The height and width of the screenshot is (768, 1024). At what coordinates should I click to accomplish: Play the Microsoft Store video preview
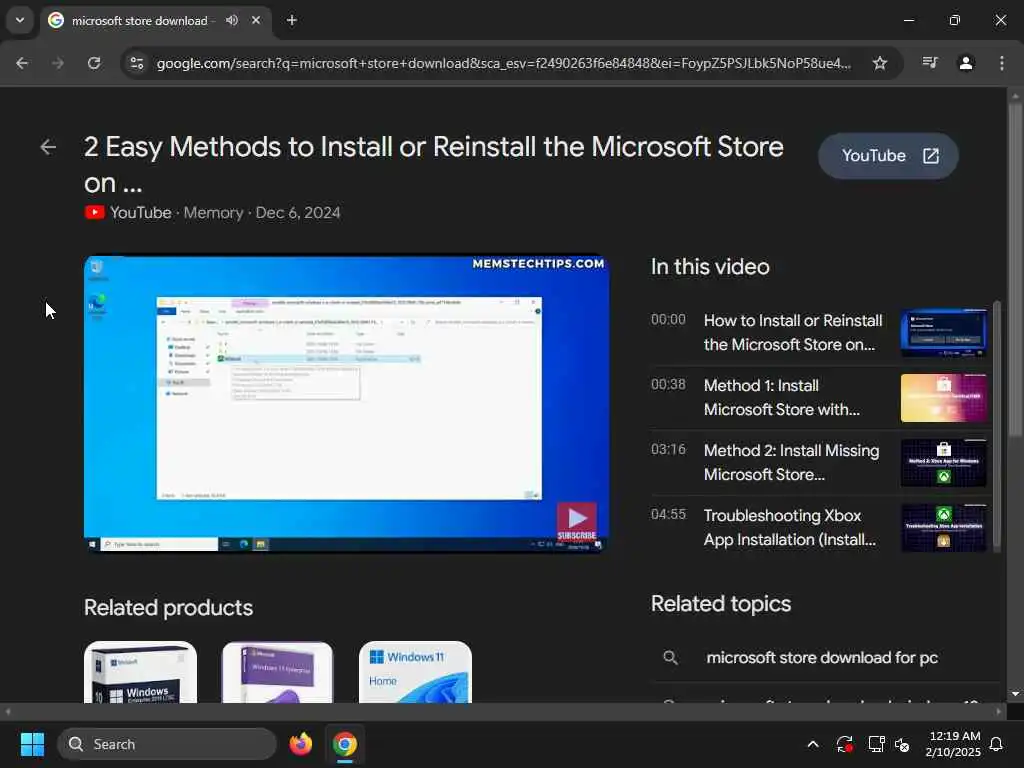(347, 404)
